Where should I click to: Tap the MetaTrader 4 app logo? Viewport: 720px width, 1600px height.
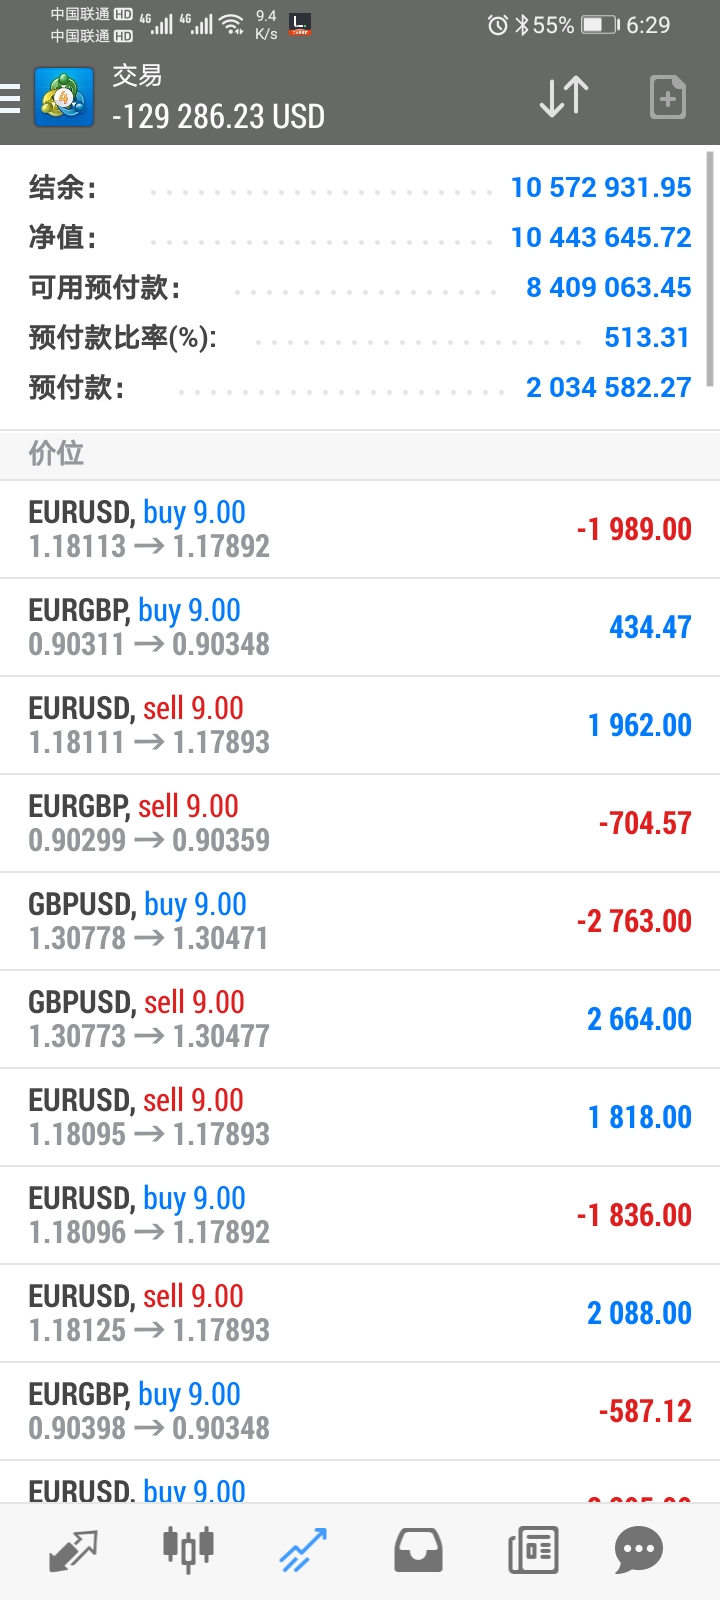tap(64, 97)
